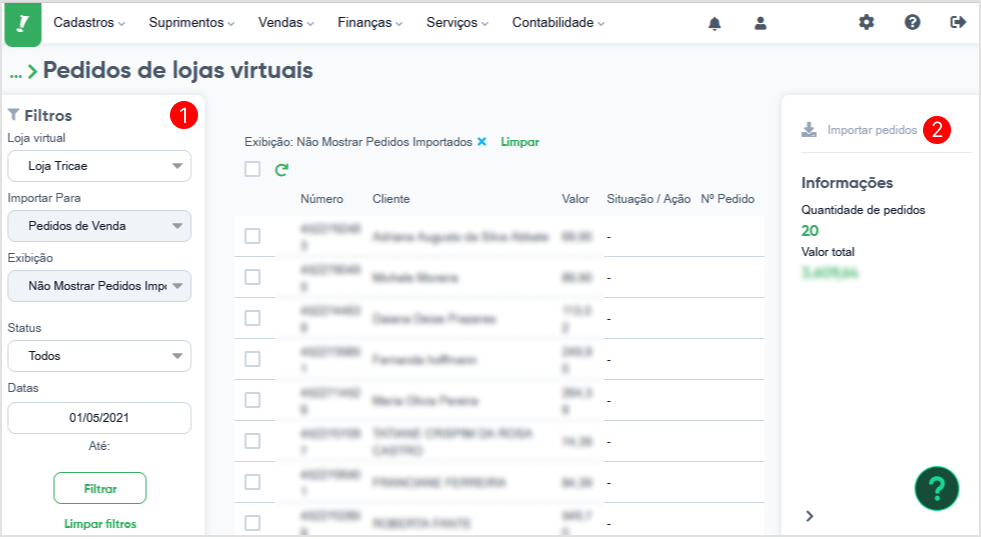This screenshot has width=981, height=539.
Task: Toggle the select-all checkbox above table
Action: (252, 169)
